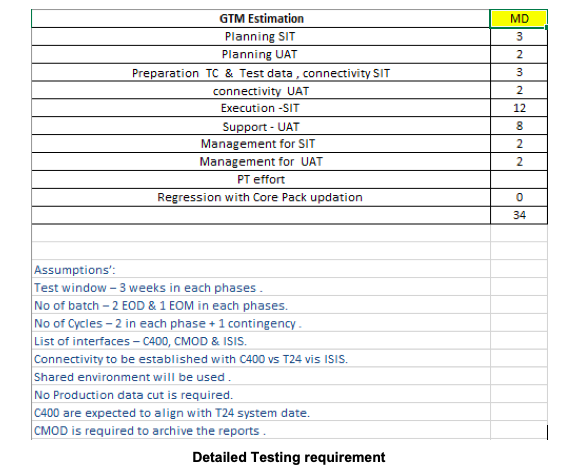Select the Management for UAT label
The width and height of the screenshot is (581, 476).
pyautogui.click(x=261, y=162)
